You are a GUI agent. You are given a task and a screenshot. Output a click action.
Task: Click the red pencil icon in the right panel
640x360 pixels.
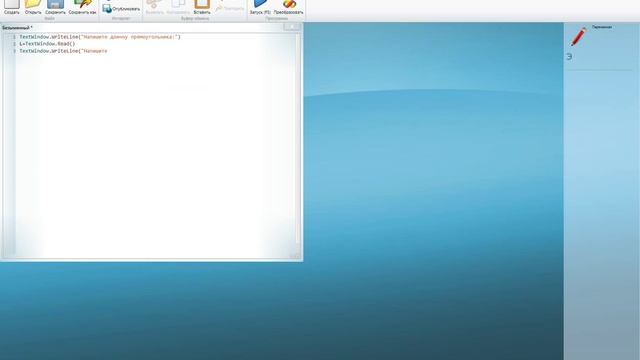(x=578, y=36)
